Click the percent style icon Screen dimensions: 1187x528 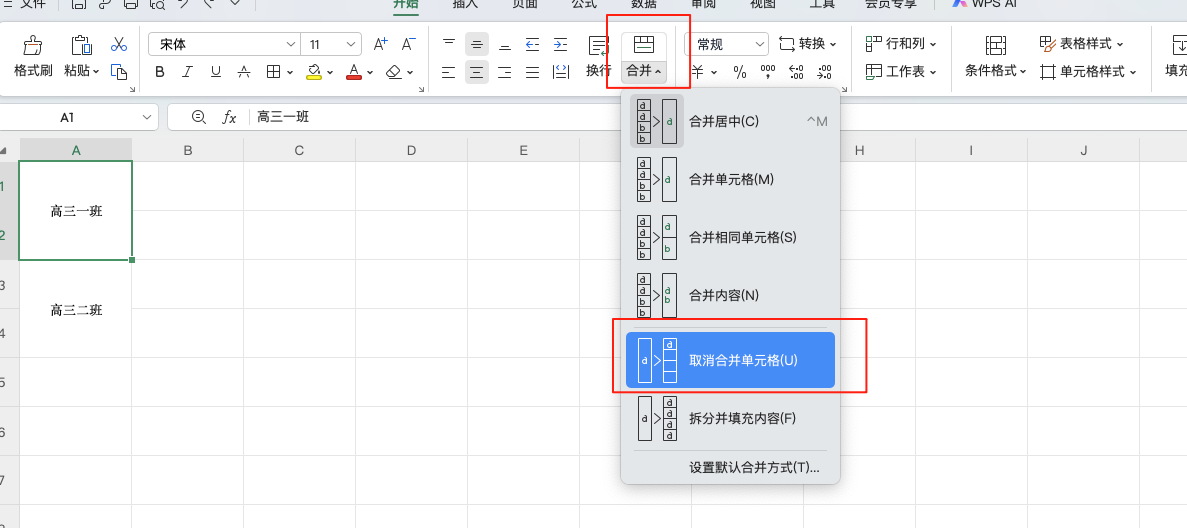pos(740,72)
